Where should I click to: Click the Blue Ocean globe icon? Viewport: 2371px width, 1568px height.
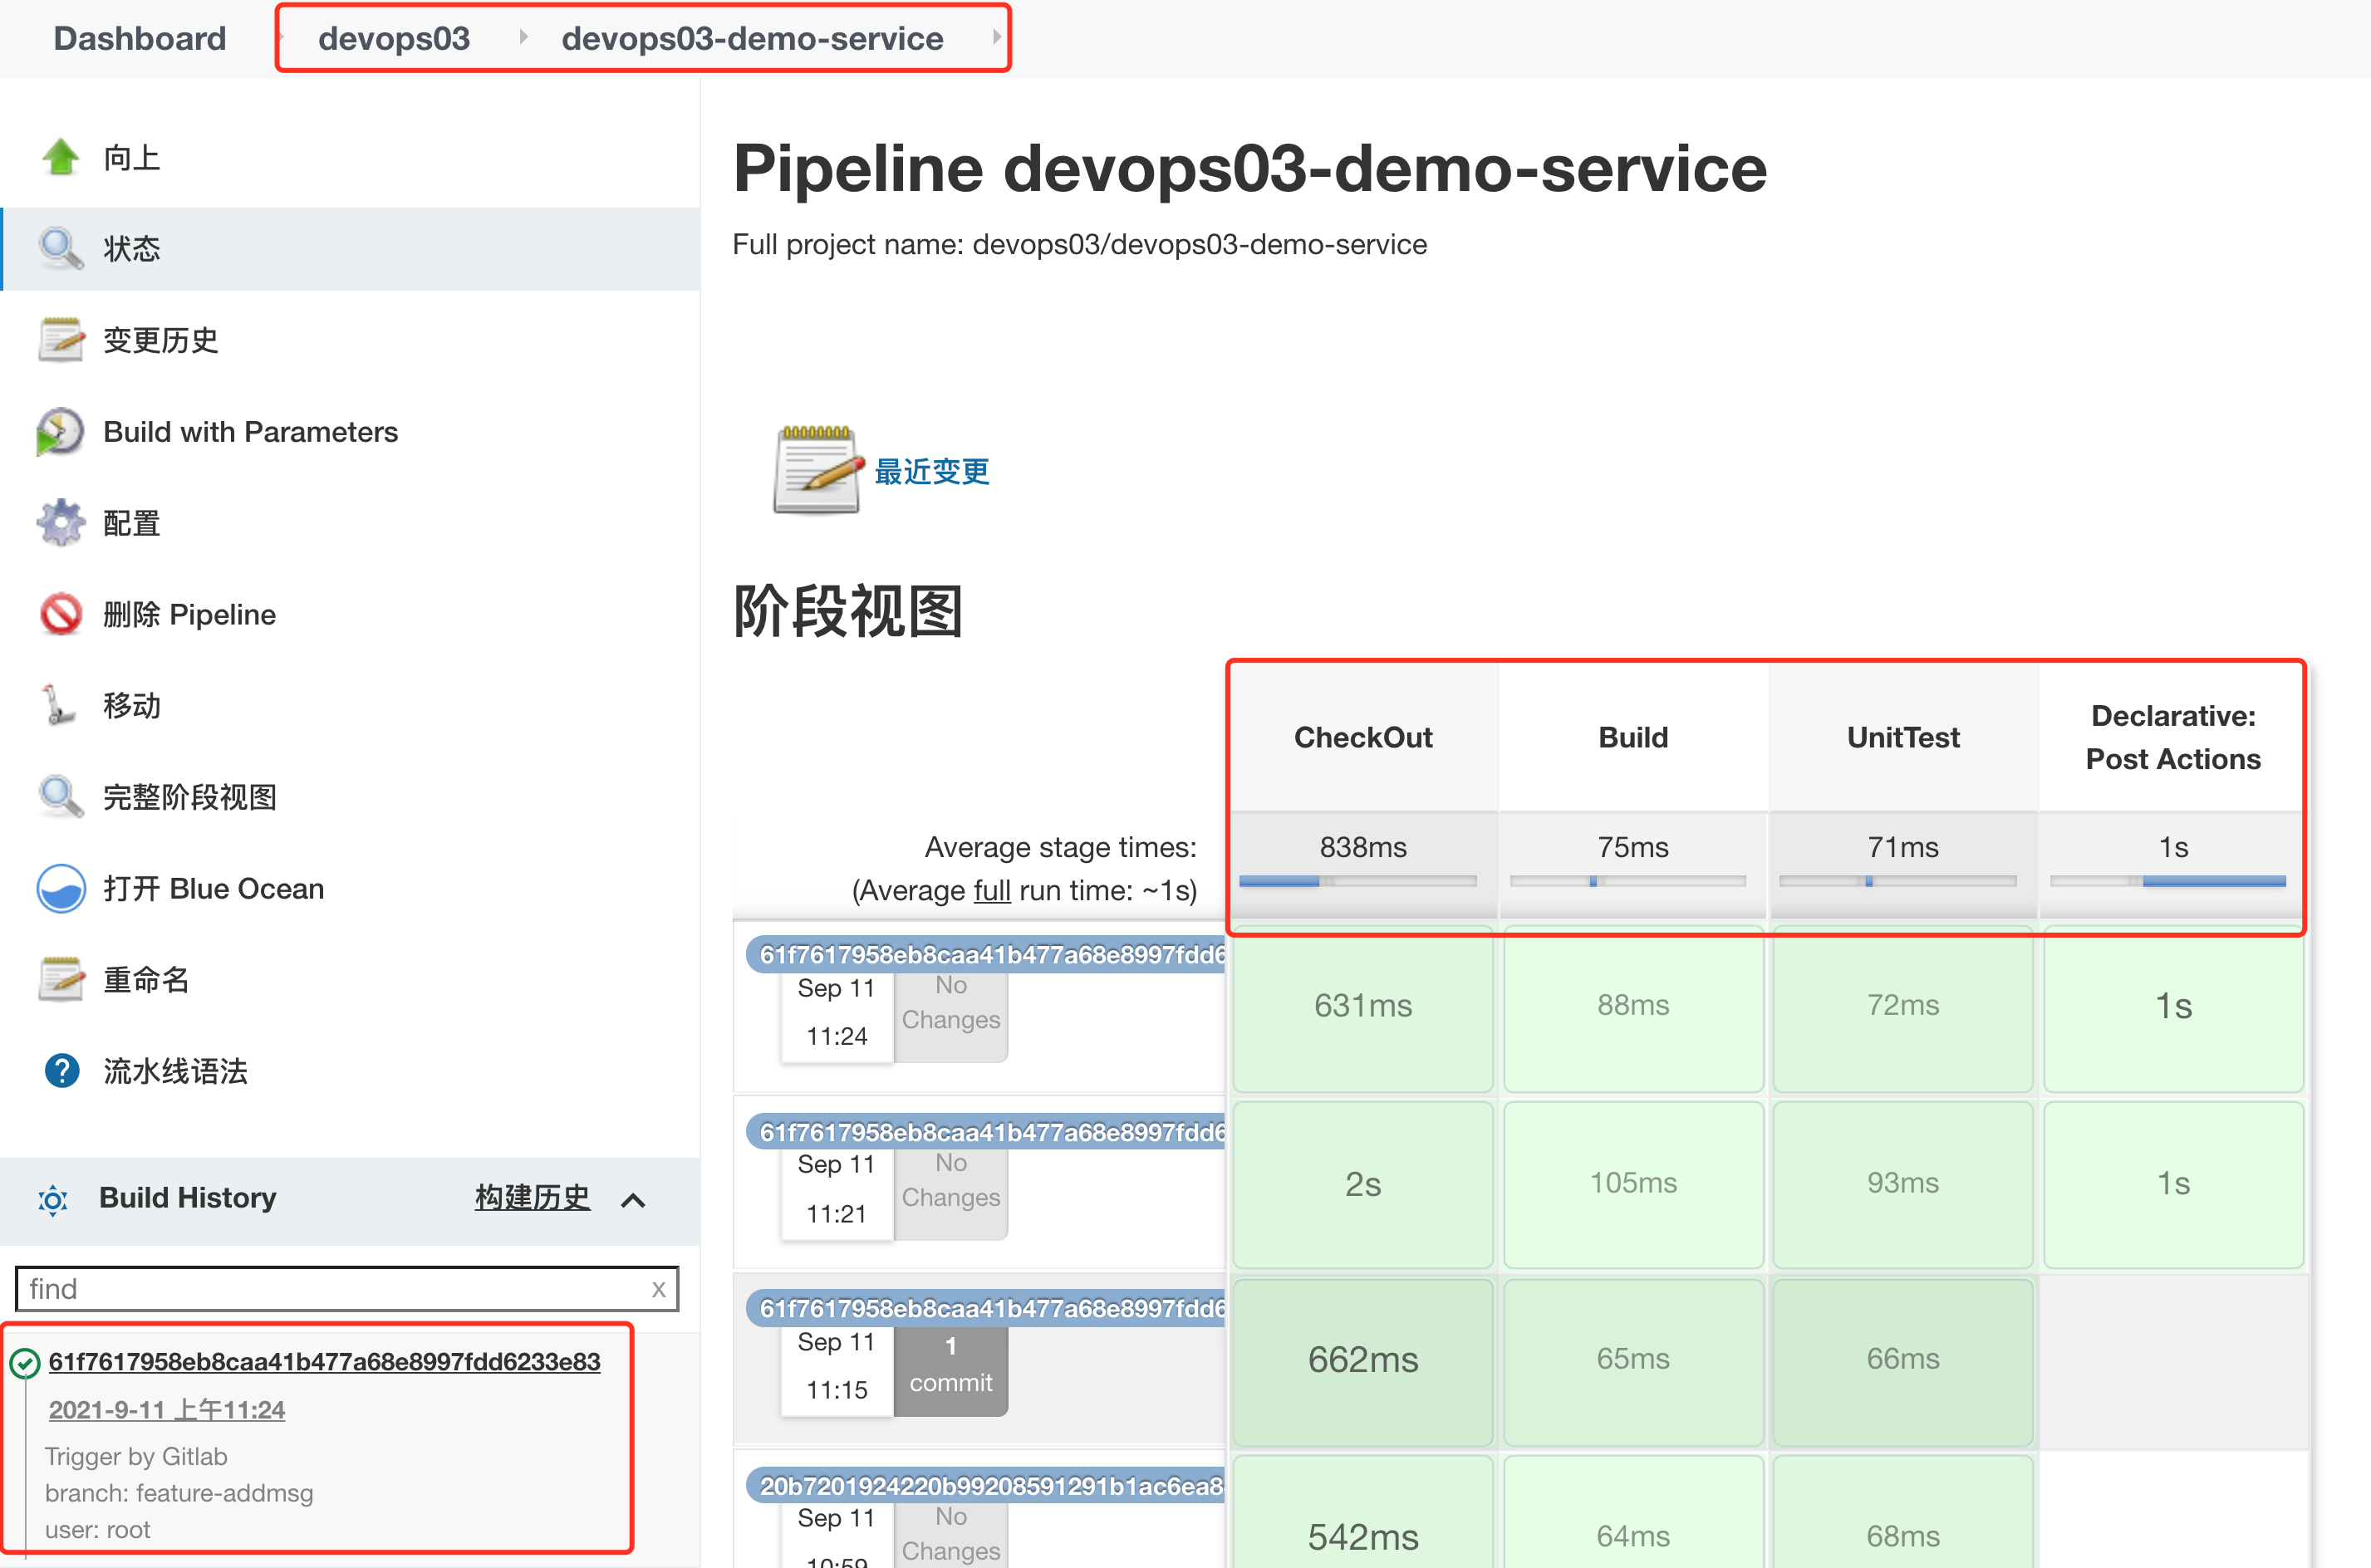(x=61, y=888)
